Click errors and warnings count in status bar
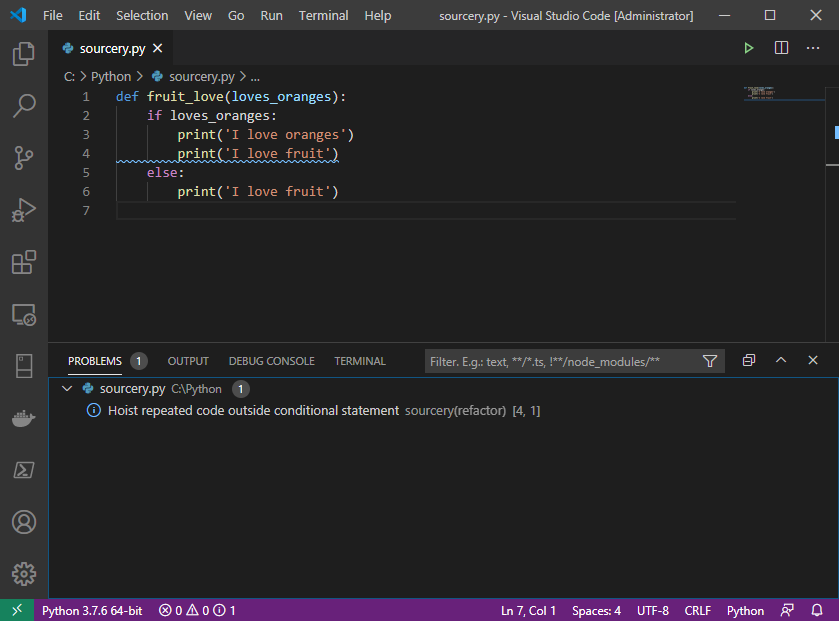 coord(197,610)
